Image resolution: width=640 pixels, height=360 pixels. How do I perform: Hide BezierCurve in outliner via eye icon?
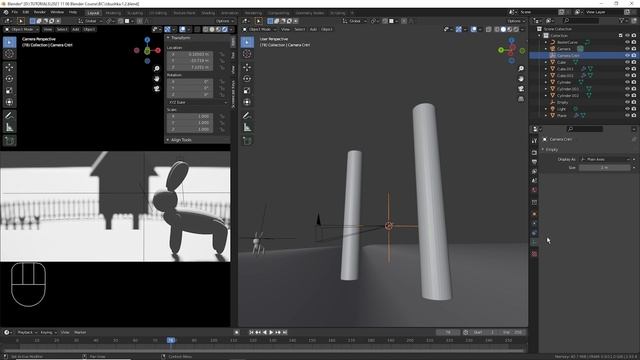click(x=627, y=42)
